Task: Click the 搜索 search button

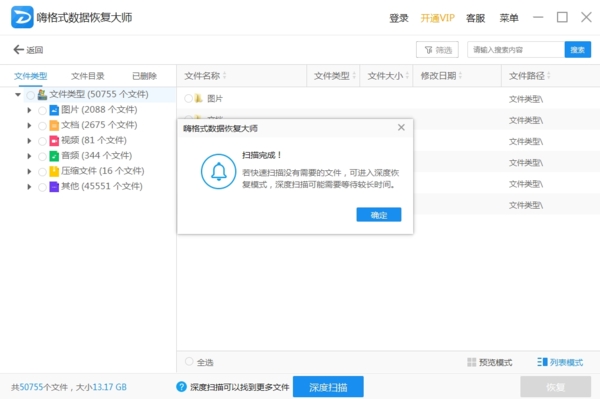Action: click(x=577, y=50)
